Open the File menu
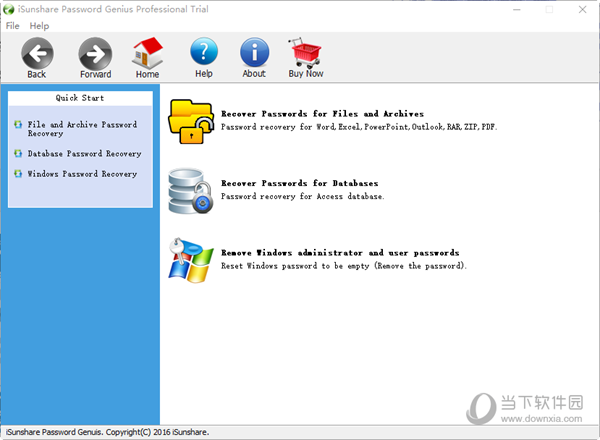 12,26
